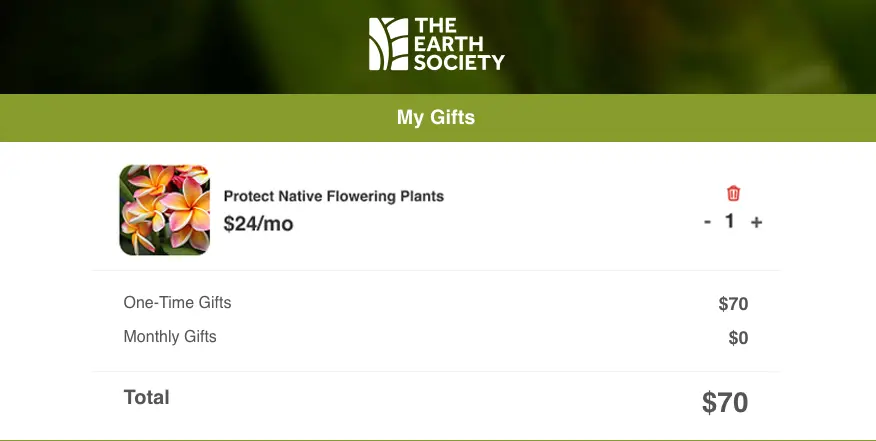Click the quantity value 1
Viewport: 876px width, 441px height.
point(730,221)
